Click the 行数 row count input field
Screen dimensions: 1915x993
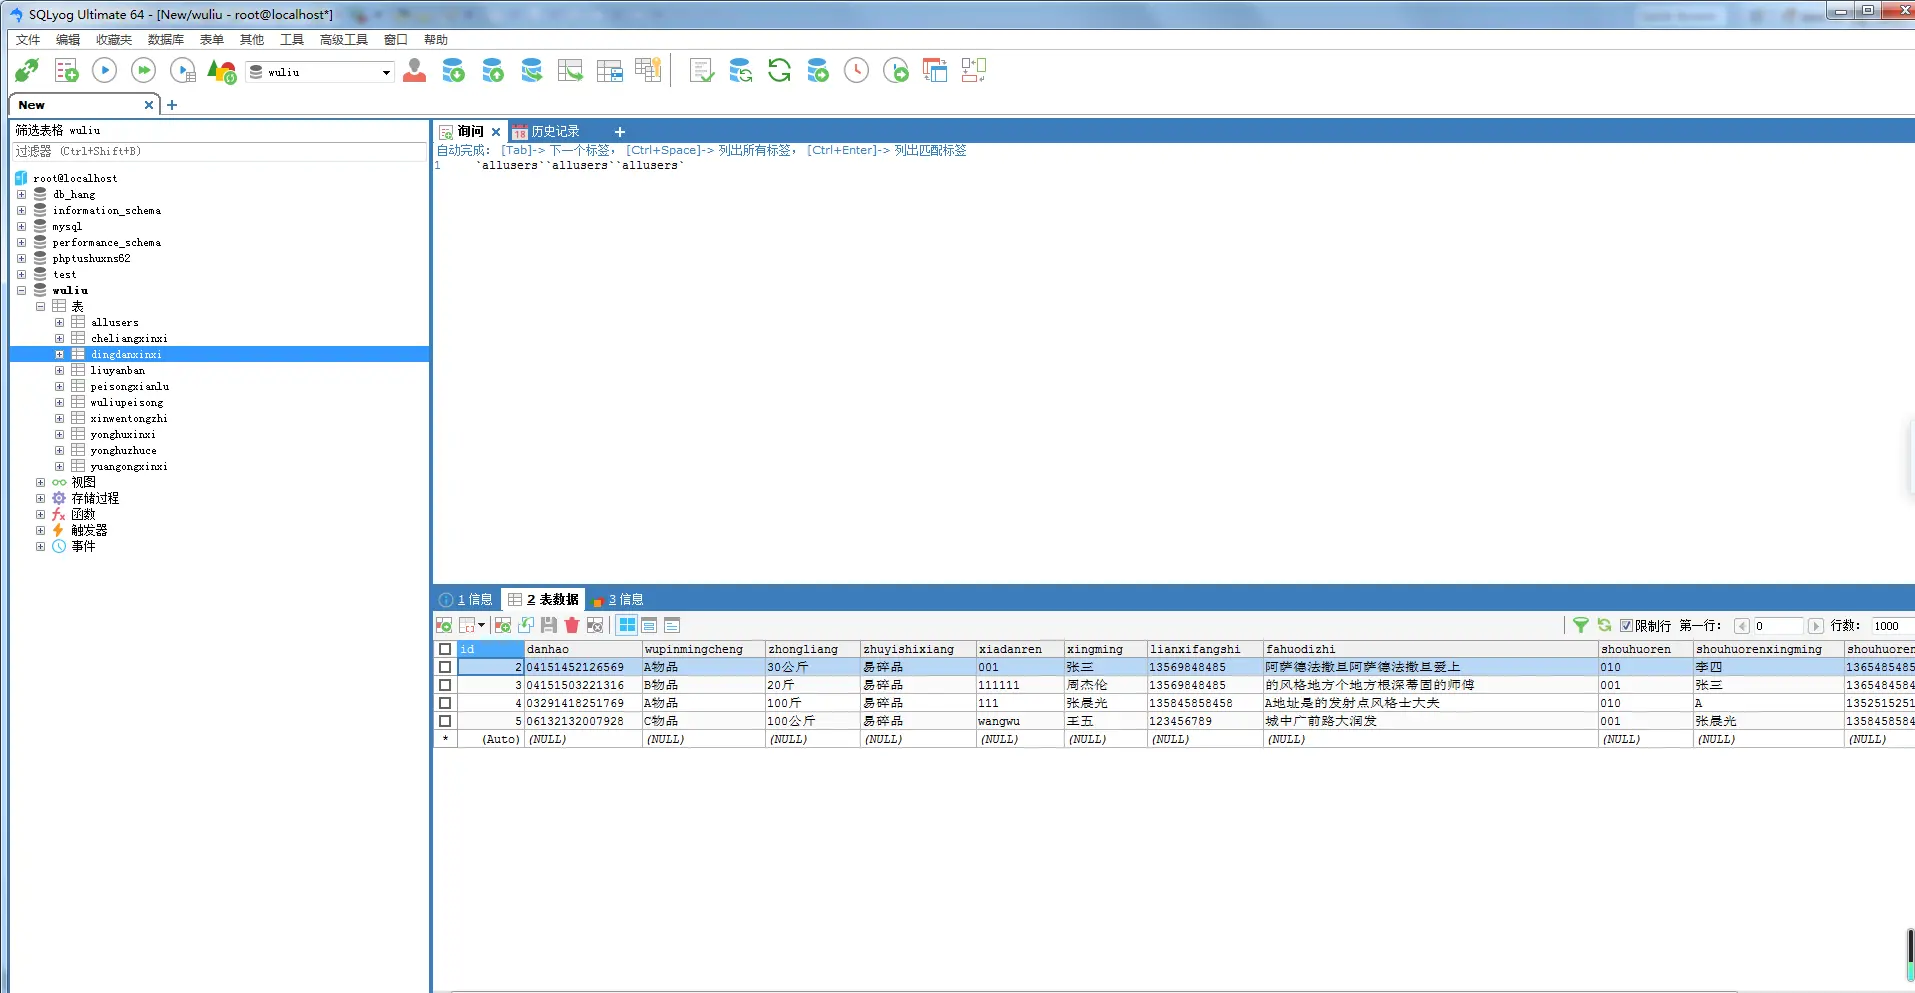(x=1893, y=626)
